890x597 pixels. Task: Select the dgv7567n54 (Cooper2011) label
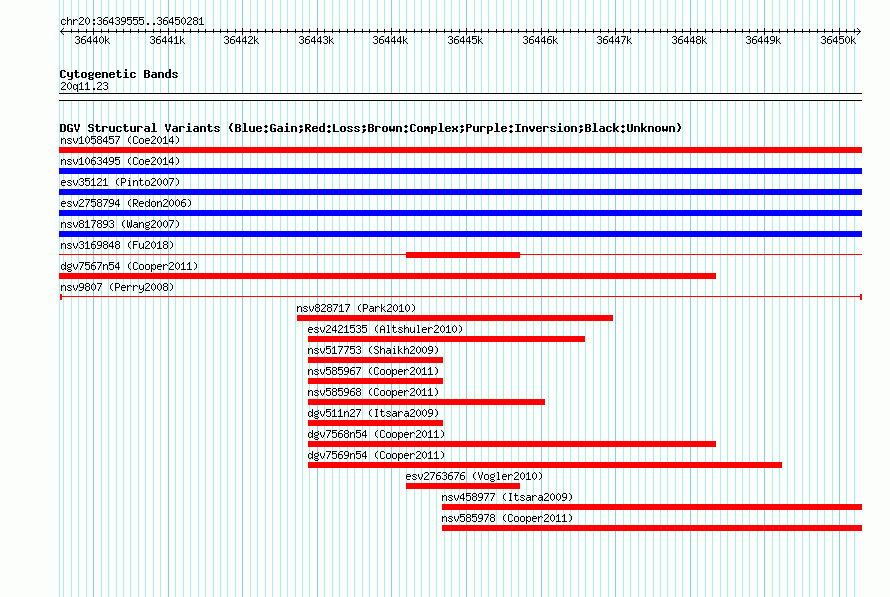tap(129, 266)
